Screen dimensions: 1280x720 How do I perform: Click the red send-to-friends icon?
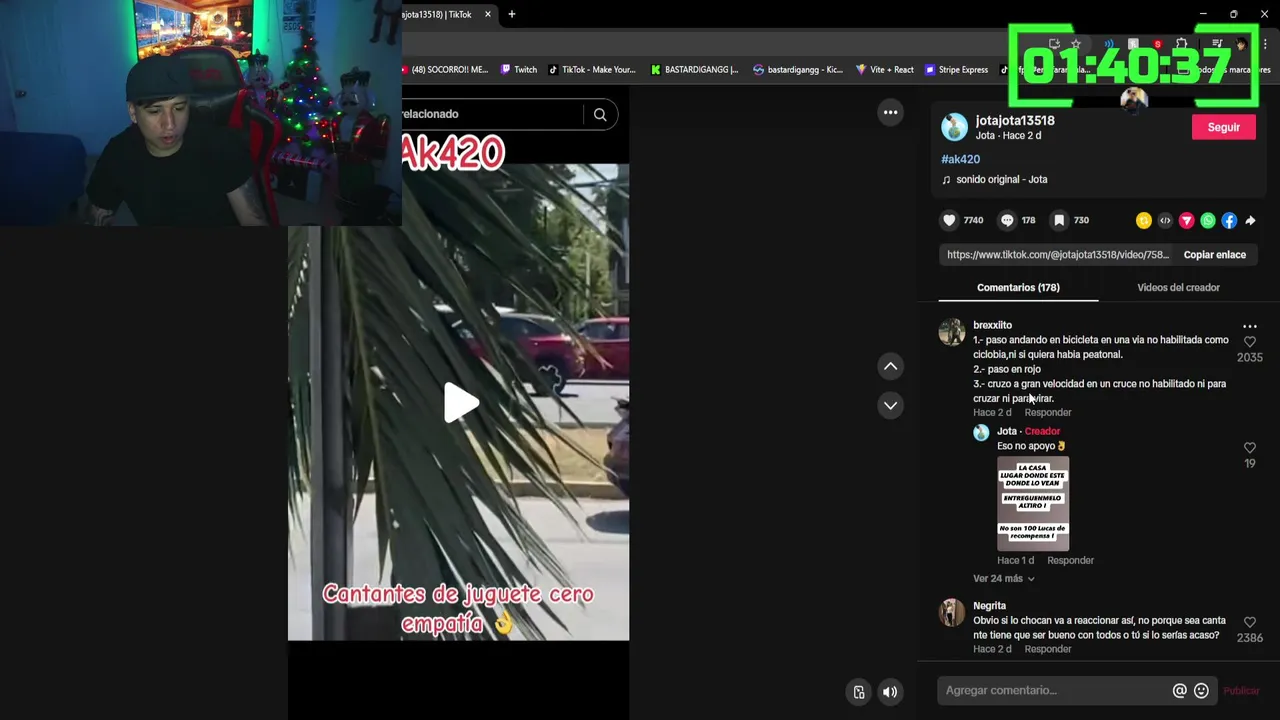coord(1187,220)
